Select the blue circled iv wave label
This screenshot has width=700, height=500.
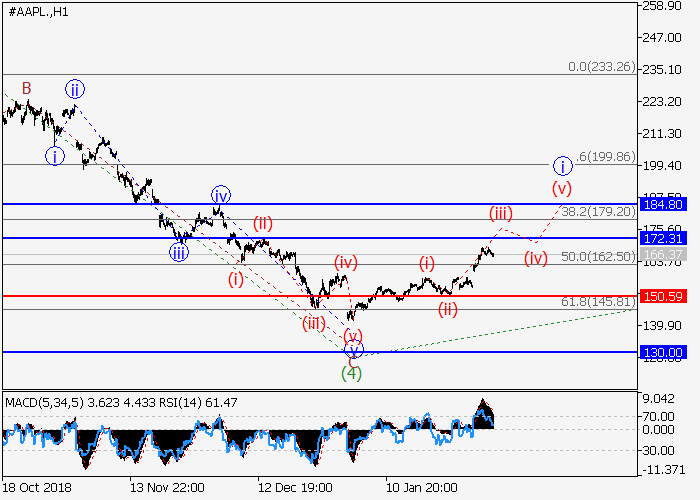point(221,196)
